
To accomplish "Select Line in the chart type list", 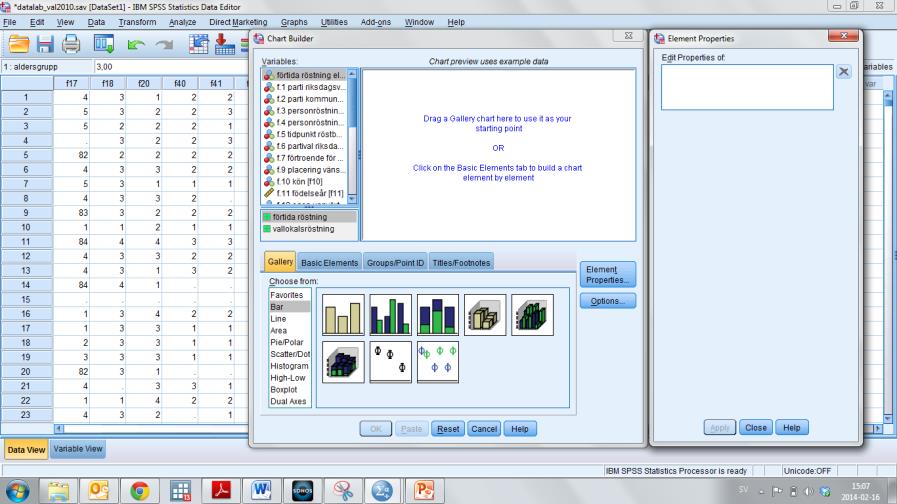I will pyautogui.click(x=278, y=319).
